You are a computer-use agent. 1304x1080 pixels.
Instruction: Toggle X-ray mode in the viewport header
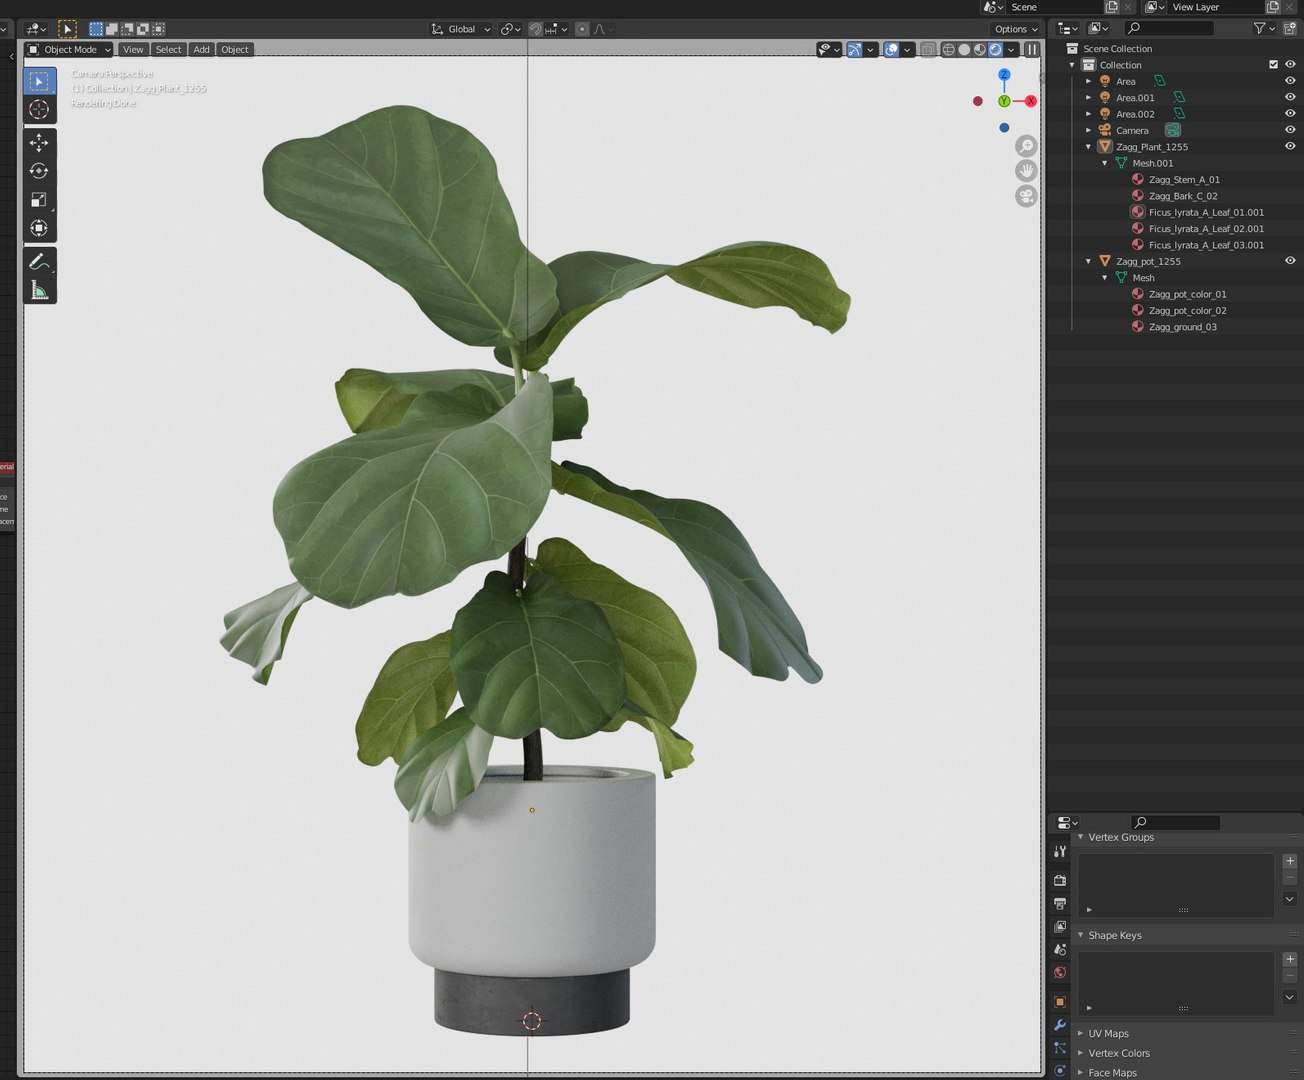[928, 49]
